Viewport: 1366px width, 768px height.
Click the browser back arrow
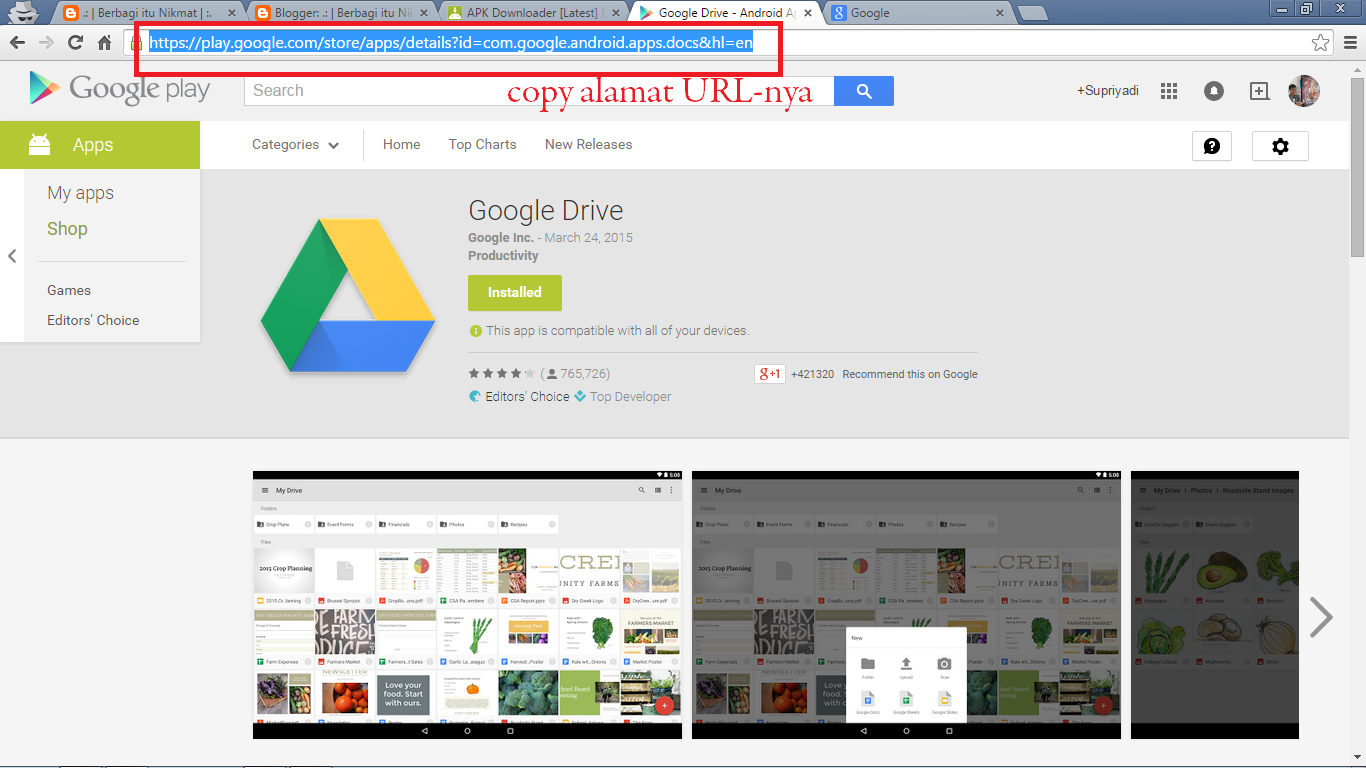[17, 43]
